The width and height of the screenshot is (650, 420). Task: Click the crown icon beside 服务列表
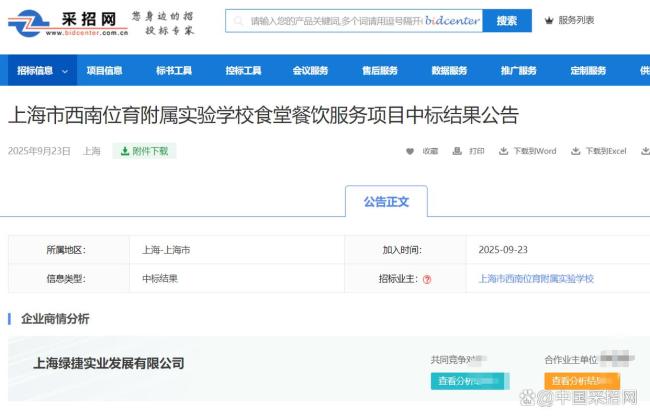point(548,20)
